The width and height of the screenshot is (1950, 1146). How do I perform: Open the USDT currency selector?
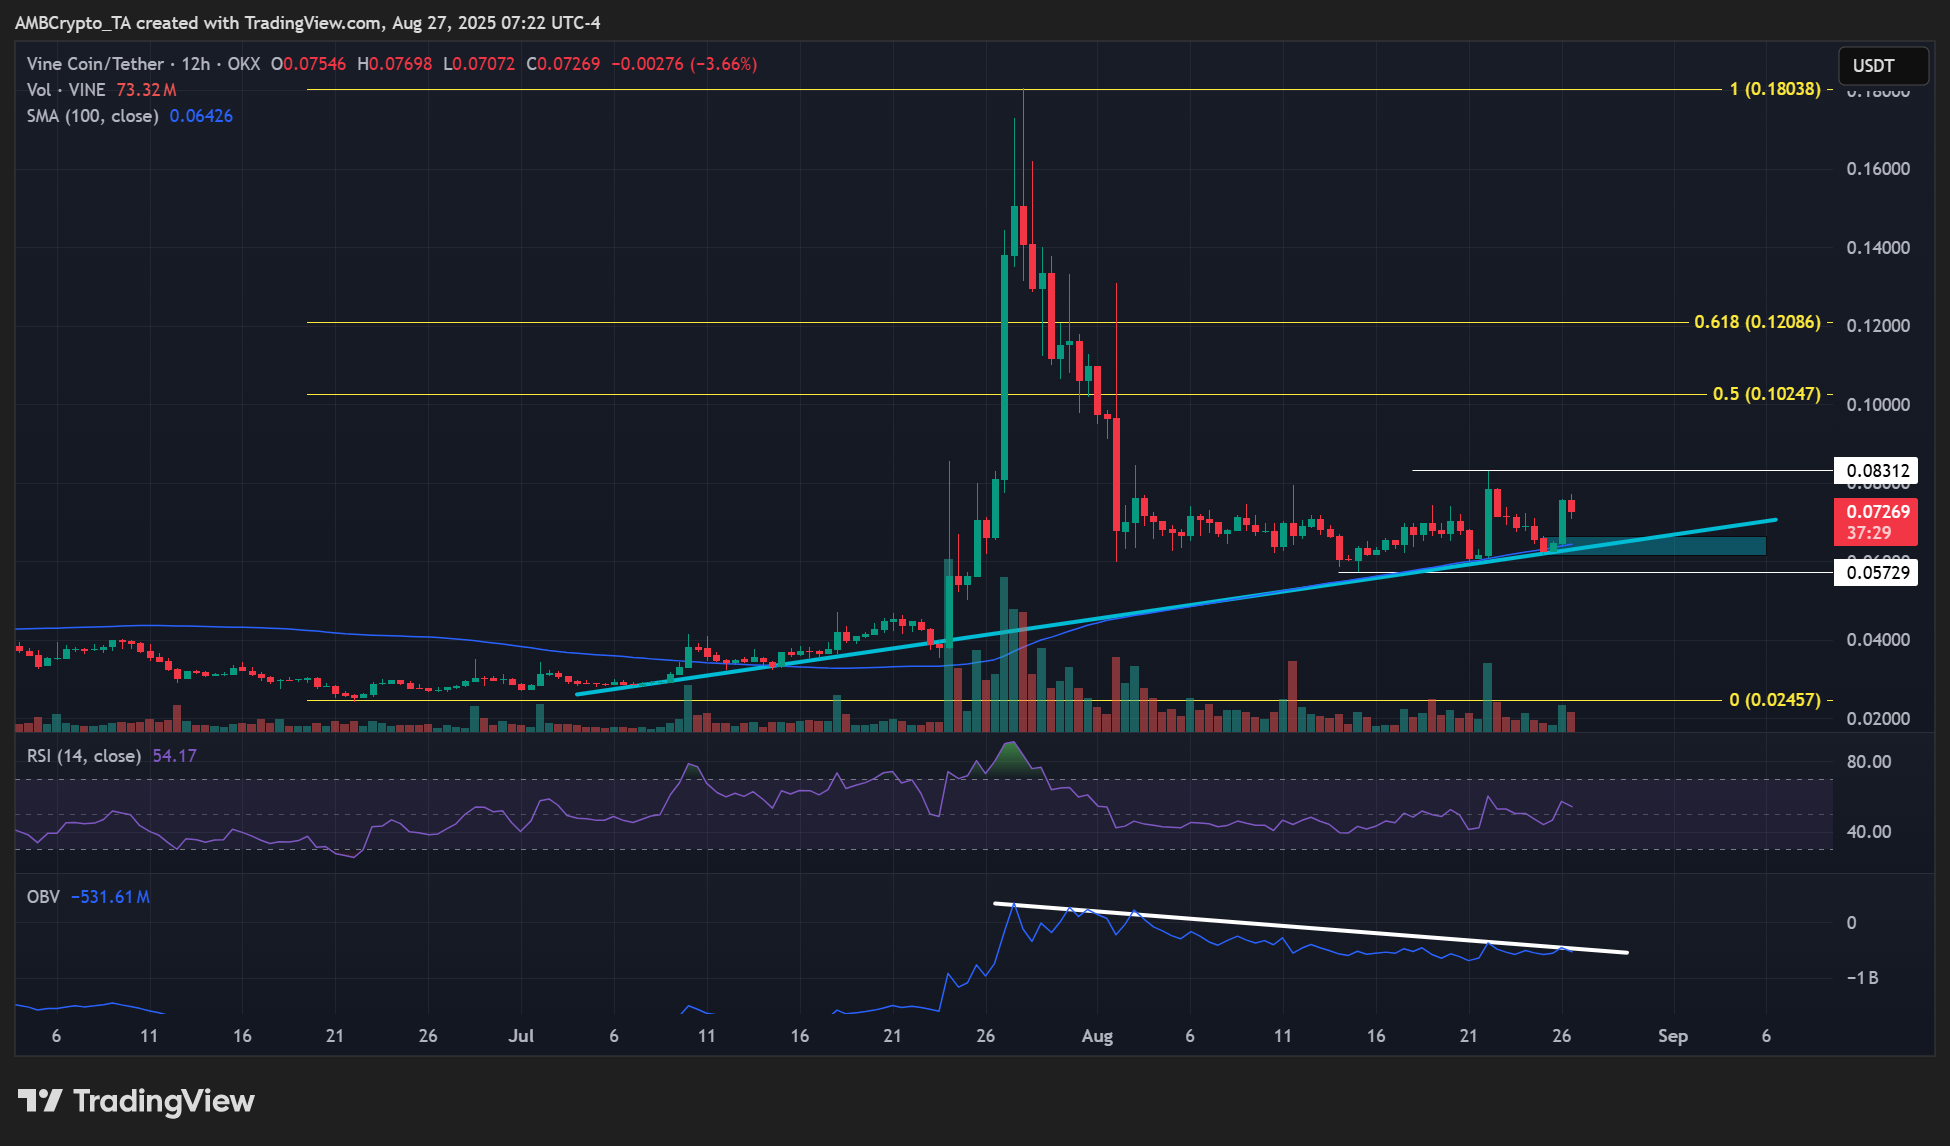coord(1881,66)
